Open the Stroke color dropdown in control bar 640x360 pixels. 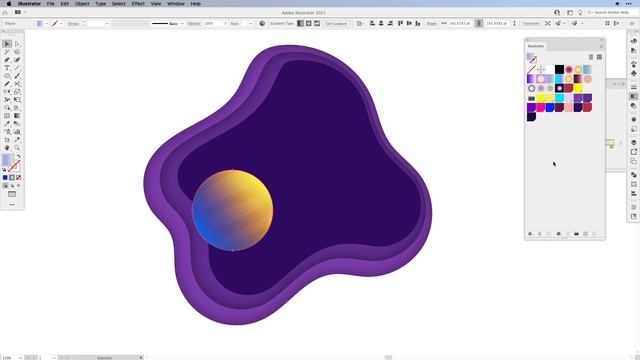[x=61, y=24]
